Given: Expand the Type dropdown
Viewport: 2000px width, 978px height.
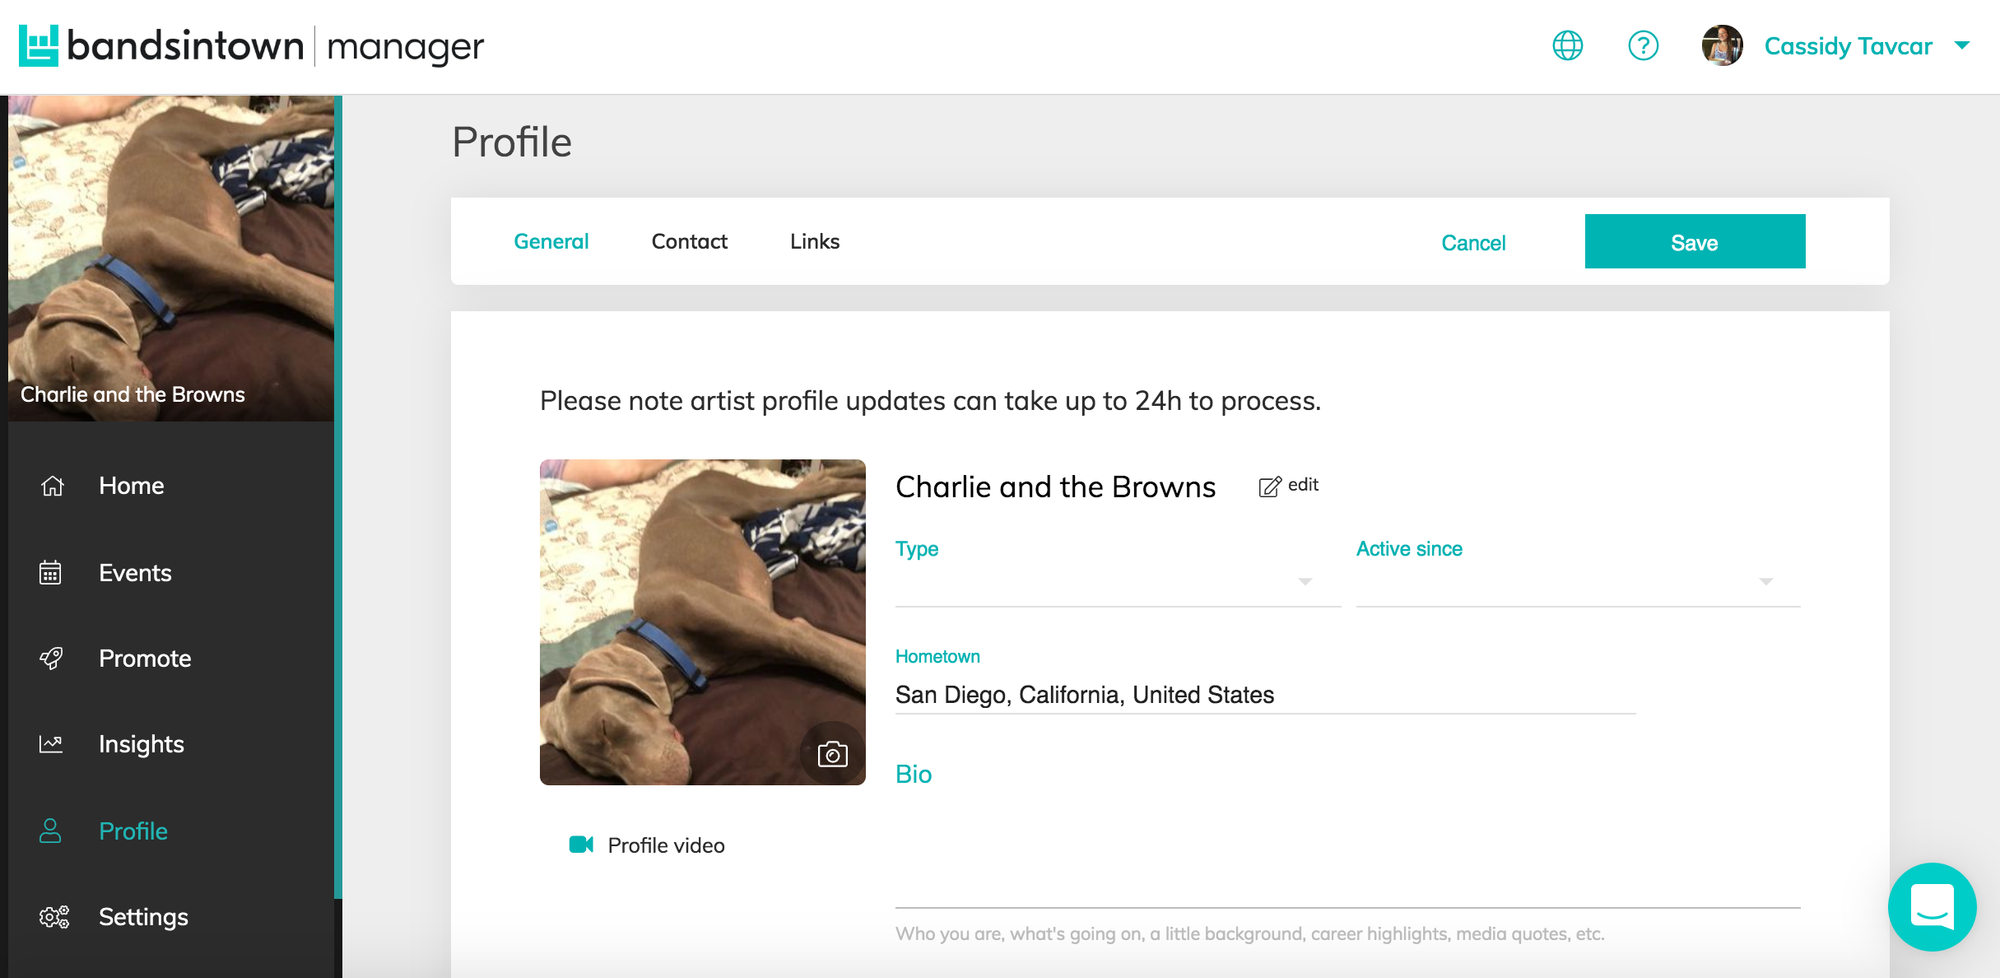Looking at the screenshot, I should pos(1305,581).
